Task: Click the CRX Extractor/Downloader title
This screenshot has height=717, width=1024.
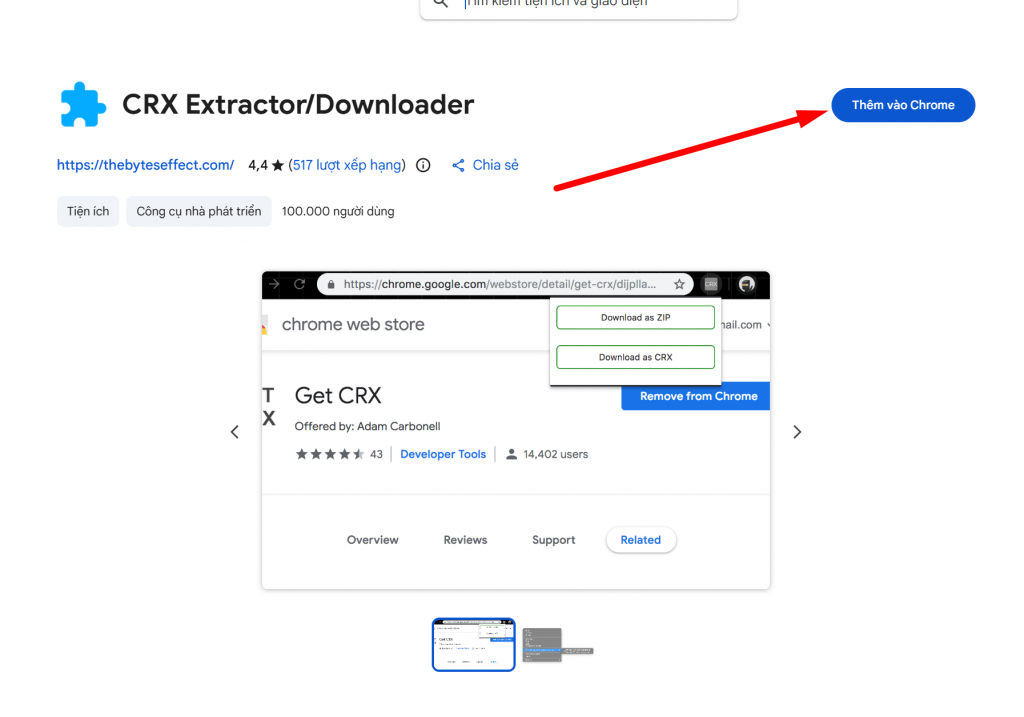Action: [298, 104]
